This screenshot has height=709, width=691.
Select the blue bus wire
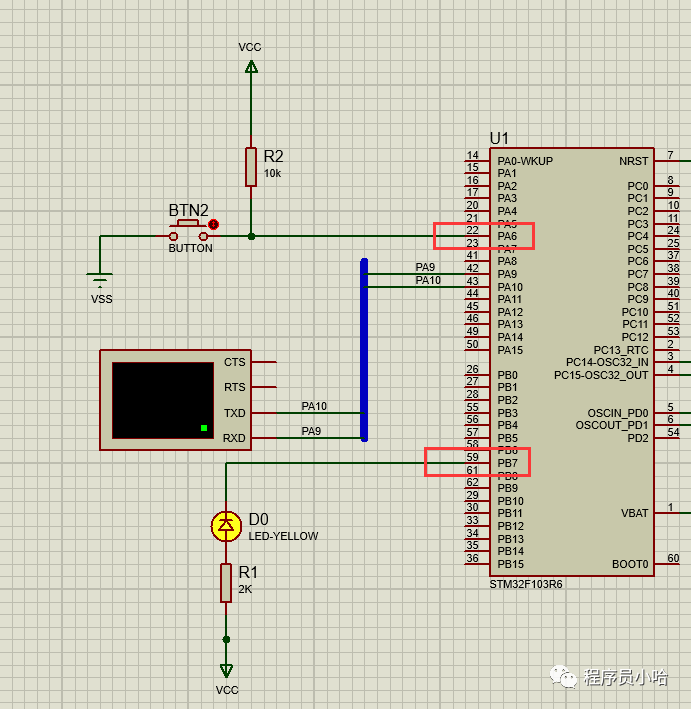(364, 350)
